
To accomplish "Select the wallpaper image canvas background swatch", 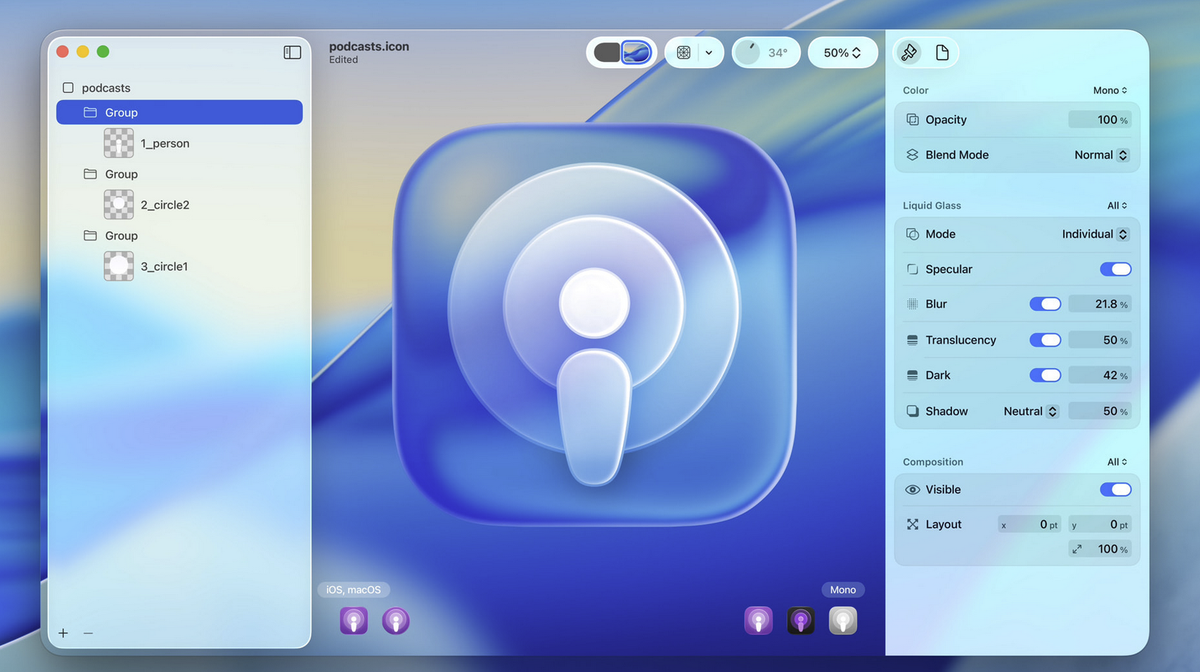I will (636, 52).
